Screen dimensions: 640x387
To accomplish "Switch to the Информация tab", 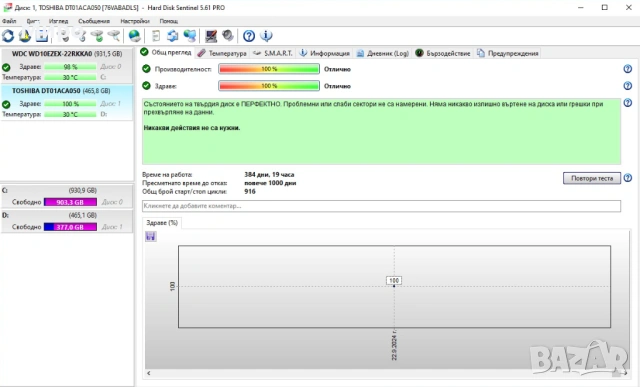I will [325, 53].
